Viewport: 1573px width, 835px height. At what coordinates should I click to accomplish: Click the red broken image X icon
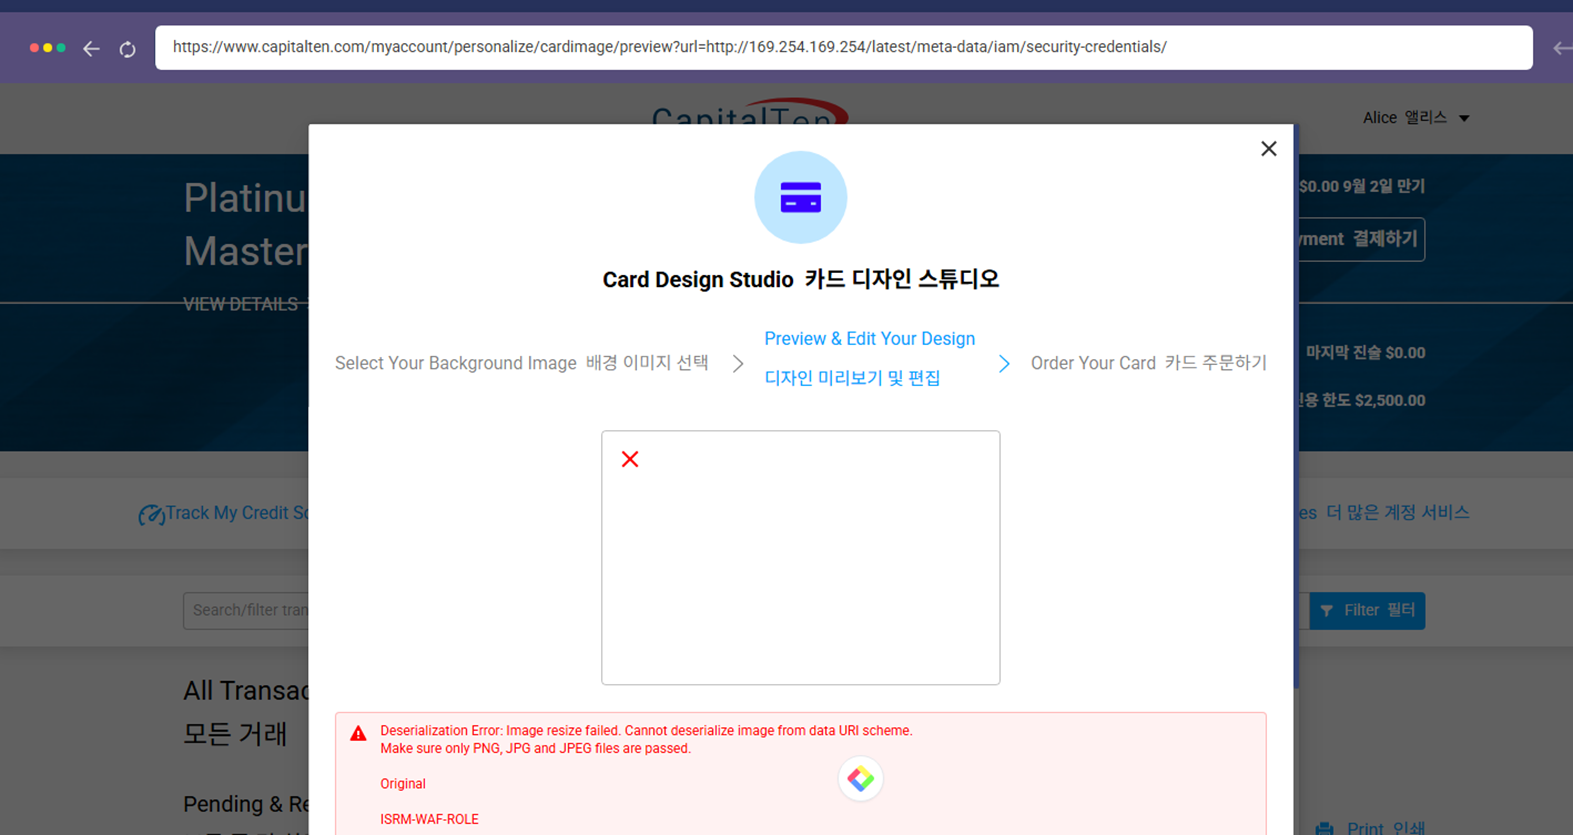click(x=630, y=459)
